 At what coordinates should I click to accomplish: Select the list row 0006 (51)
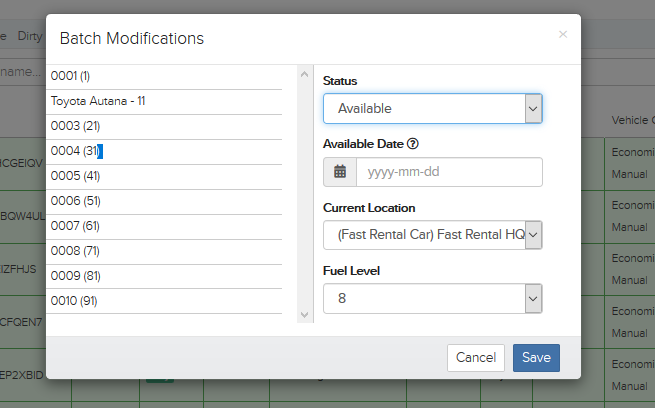[164, 202]
